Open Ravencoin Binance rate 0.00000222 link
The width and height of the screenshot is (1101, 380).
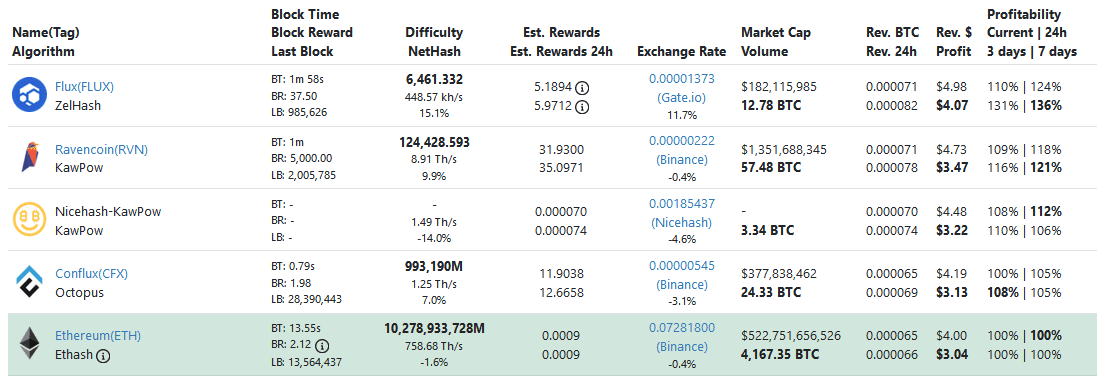(682, 150)
